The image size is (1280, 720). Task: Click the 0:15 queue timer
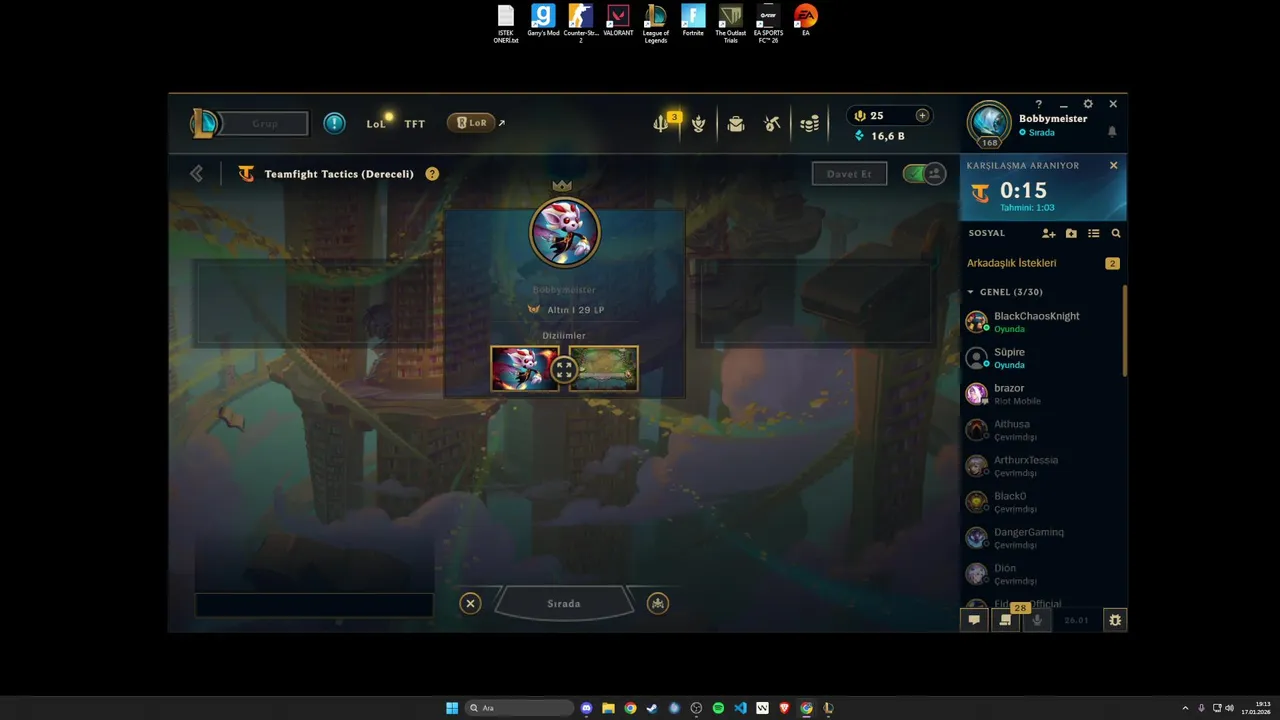point(1023,190)
